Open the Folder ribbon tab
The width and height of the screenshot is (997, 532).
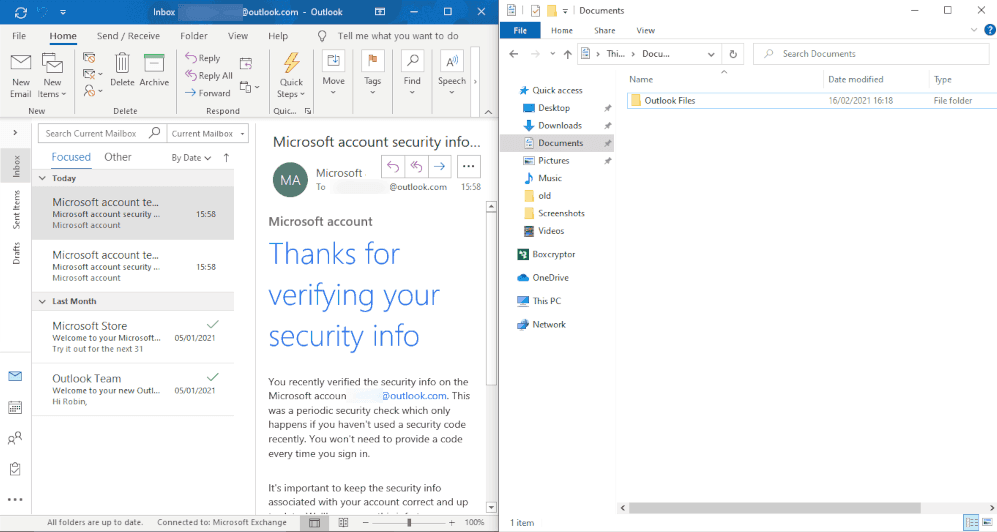tap(194, 36)
